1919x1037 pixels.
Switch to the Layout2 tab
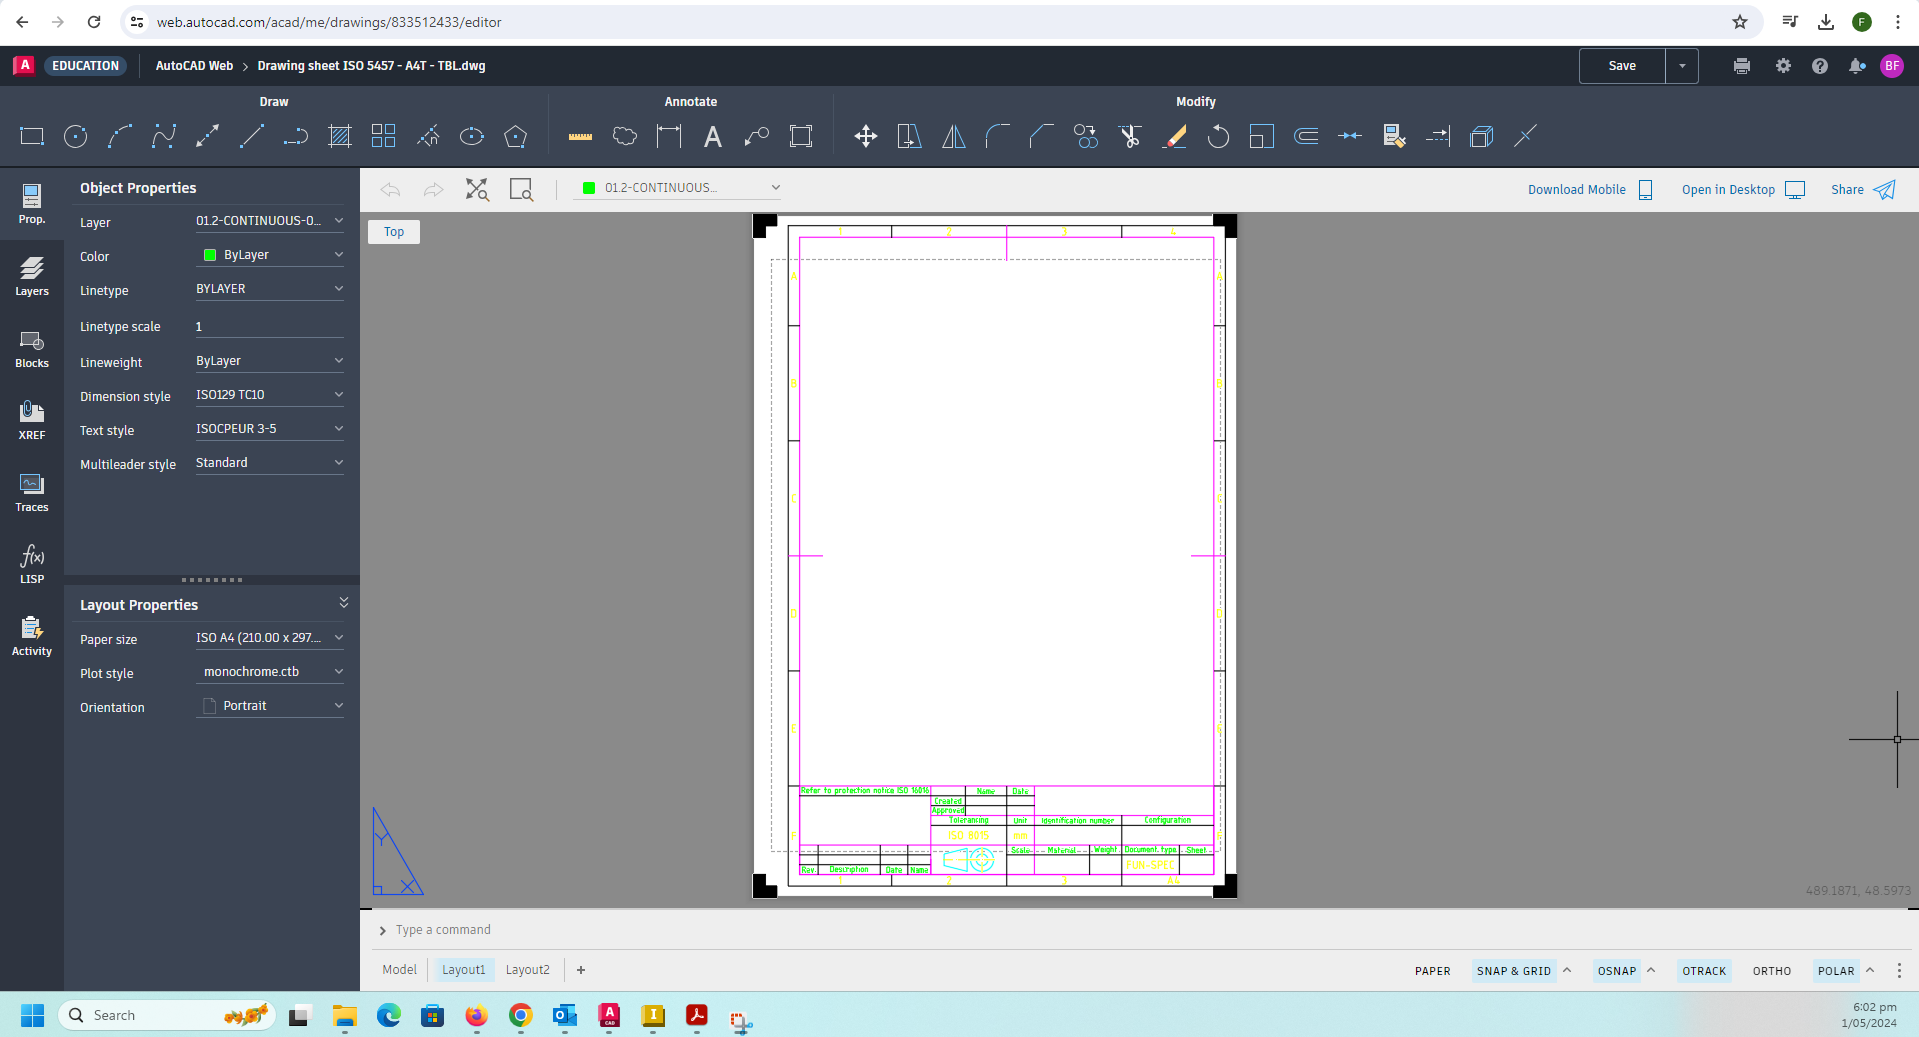pos(527,970)
